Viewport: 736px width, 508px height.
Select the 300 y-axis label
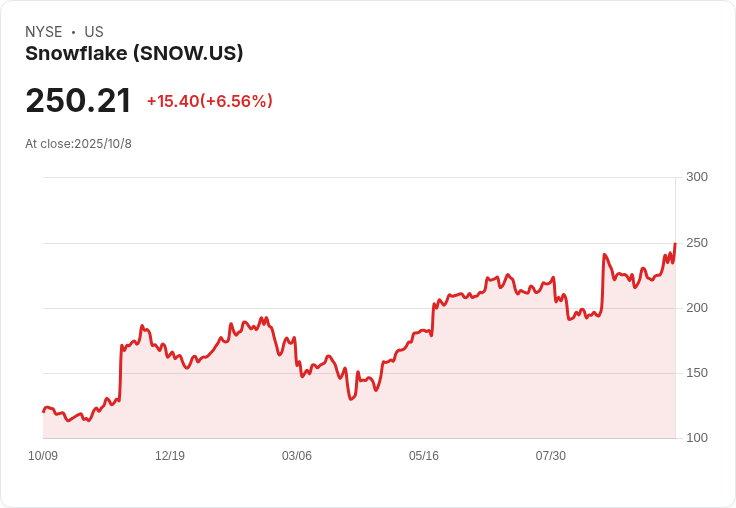coord(697,177)
